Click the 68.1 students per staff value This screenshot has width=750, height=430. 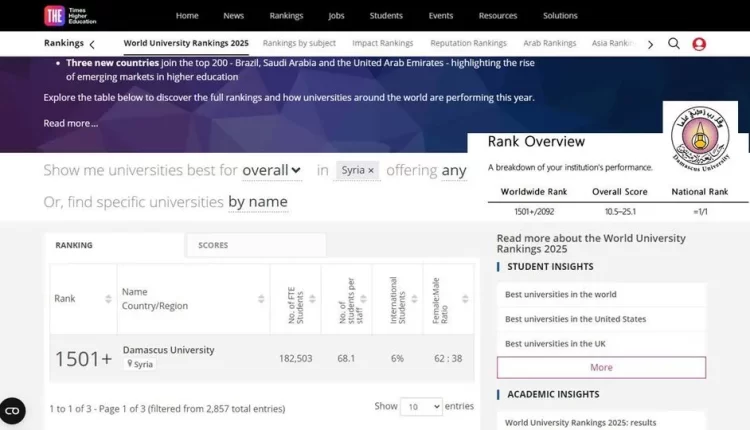pos(346,358)
